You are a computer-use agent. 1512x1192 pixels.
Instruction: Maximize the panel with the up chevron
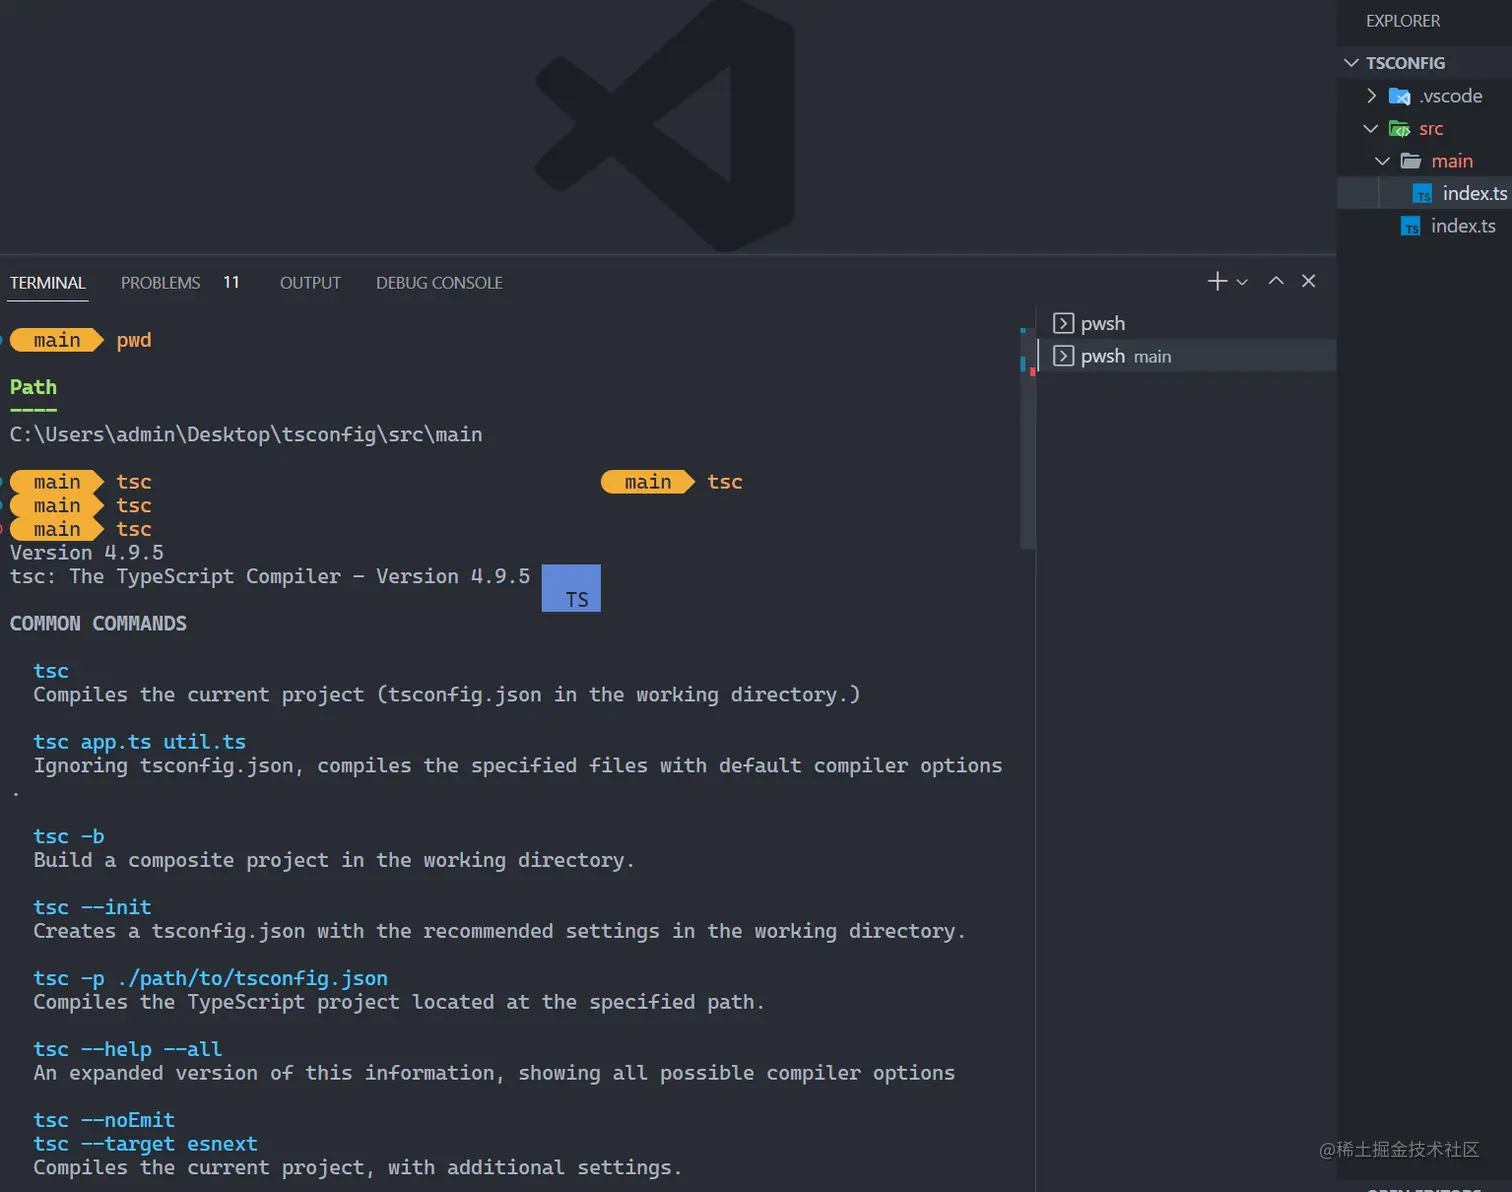click(1276, 281)
